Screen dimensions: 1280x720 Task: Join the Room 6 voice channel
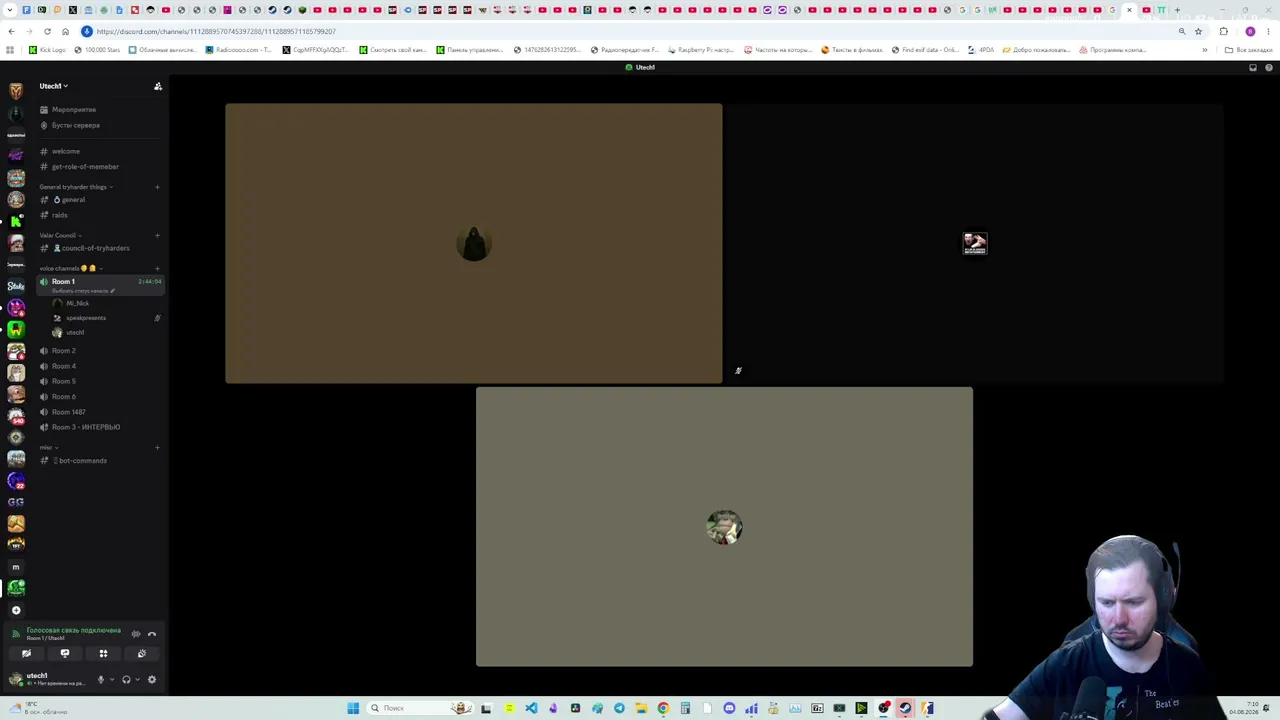(x=64, y=397)
